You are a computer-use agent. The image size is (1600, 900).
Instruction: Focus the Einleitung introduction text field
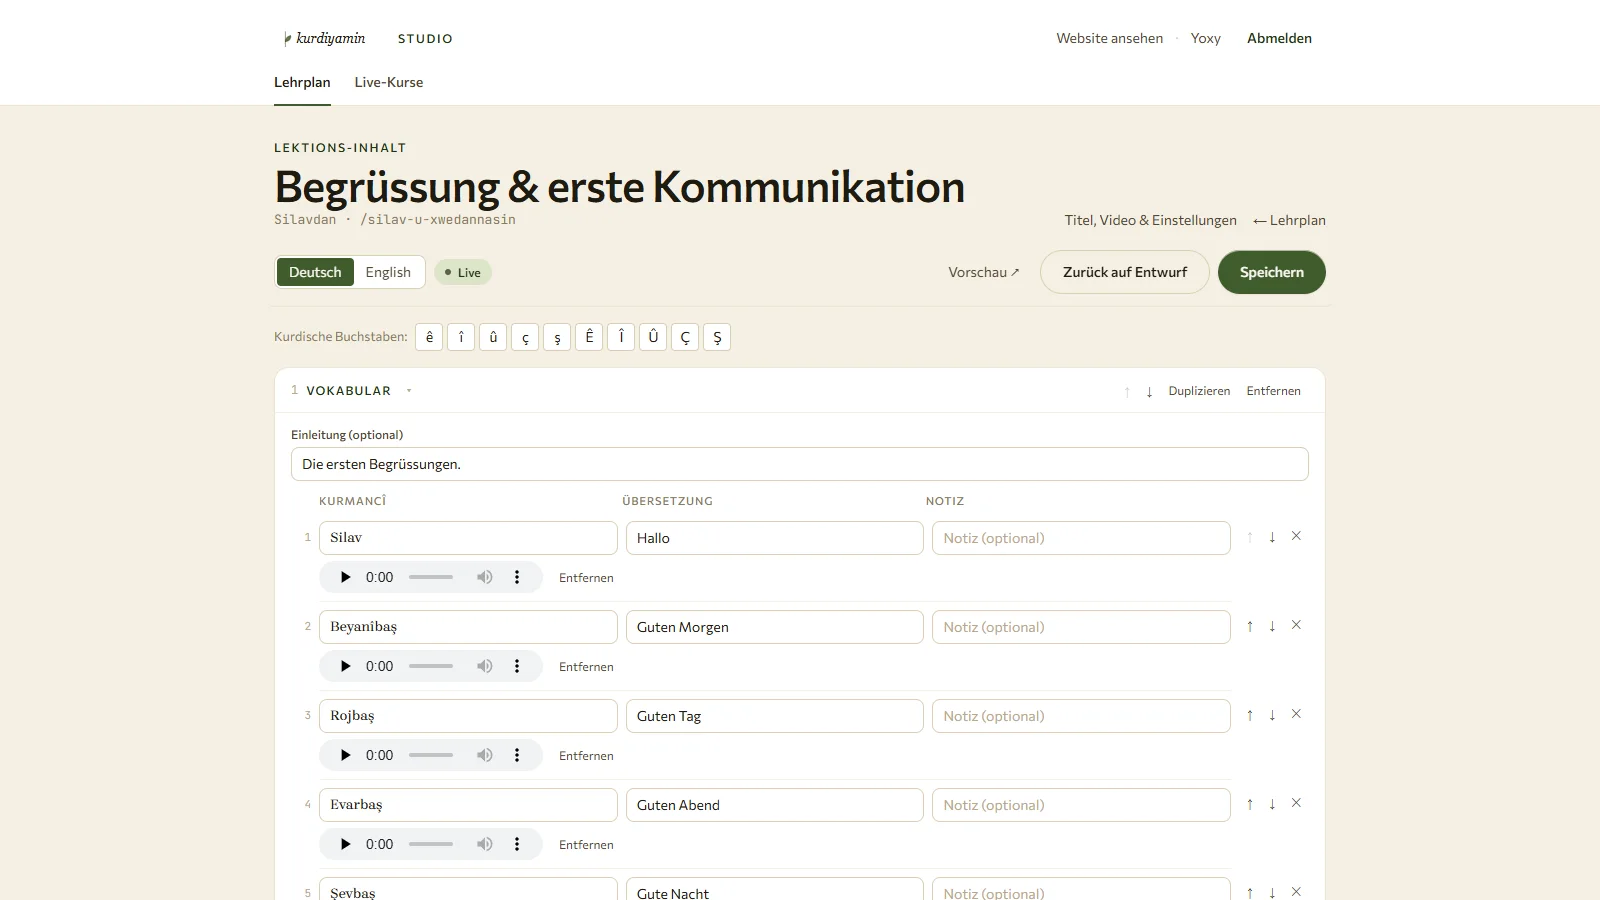pos(800,464)
